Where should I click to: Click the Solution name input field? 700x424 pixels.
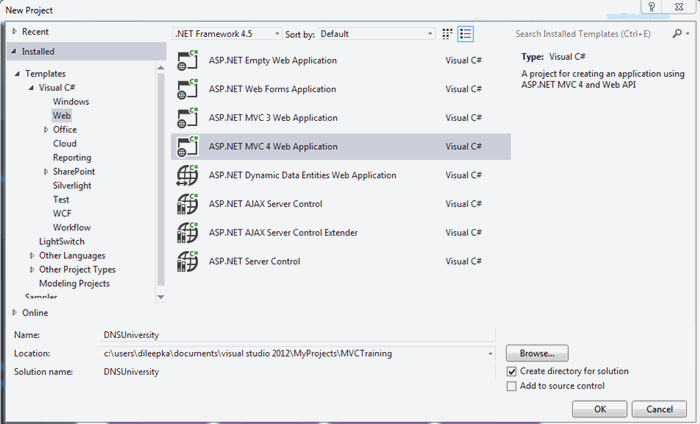[298, 372]
